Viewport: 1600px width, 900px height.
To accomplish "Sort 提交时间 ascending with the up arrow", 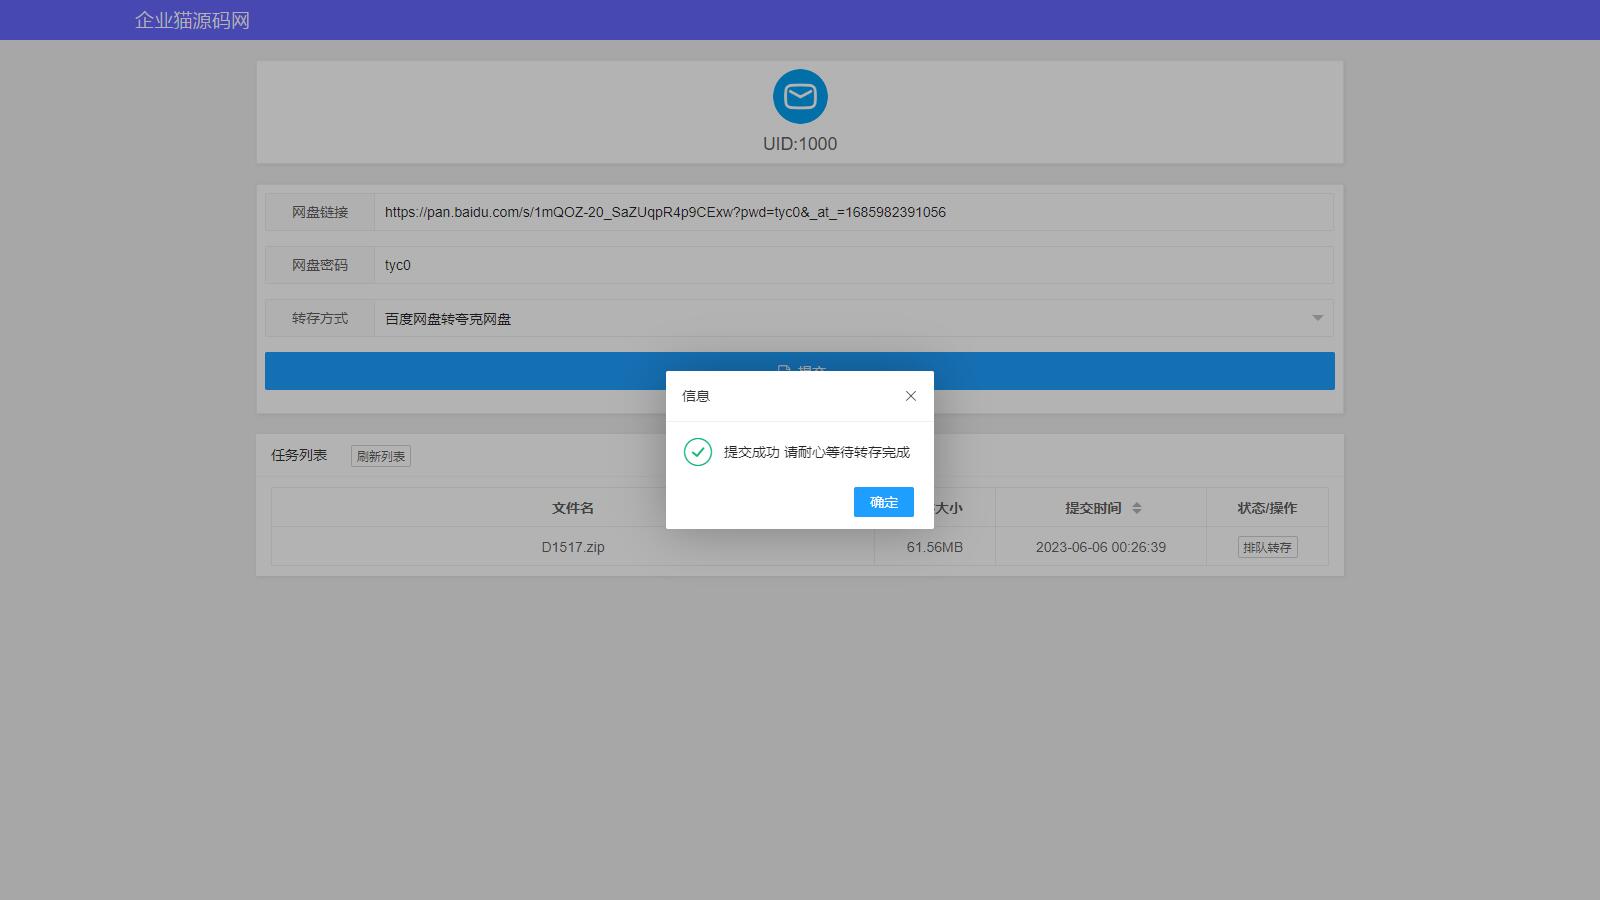I will pos(1137,504).
